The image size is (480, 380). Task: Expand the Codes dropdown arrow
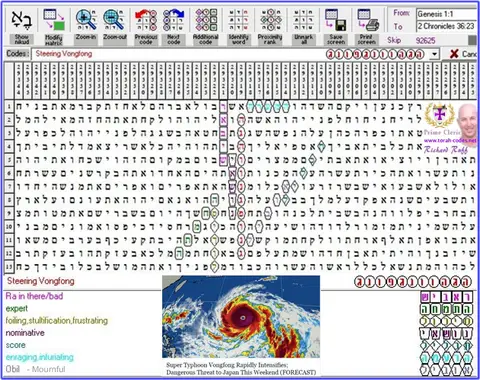pos(434,54)
